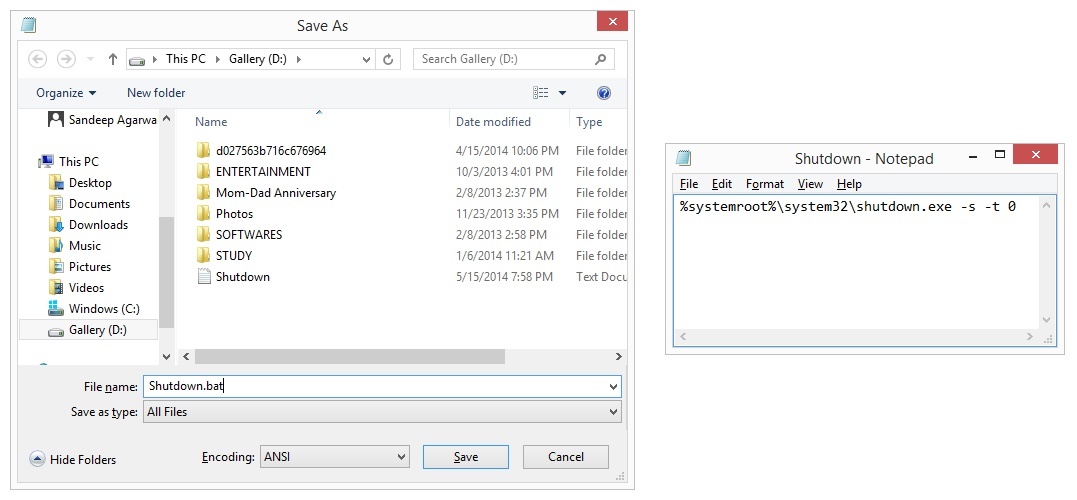Click the file list's right scroll arrow
The image size is (1077, 500).
[x=618, y=357]
